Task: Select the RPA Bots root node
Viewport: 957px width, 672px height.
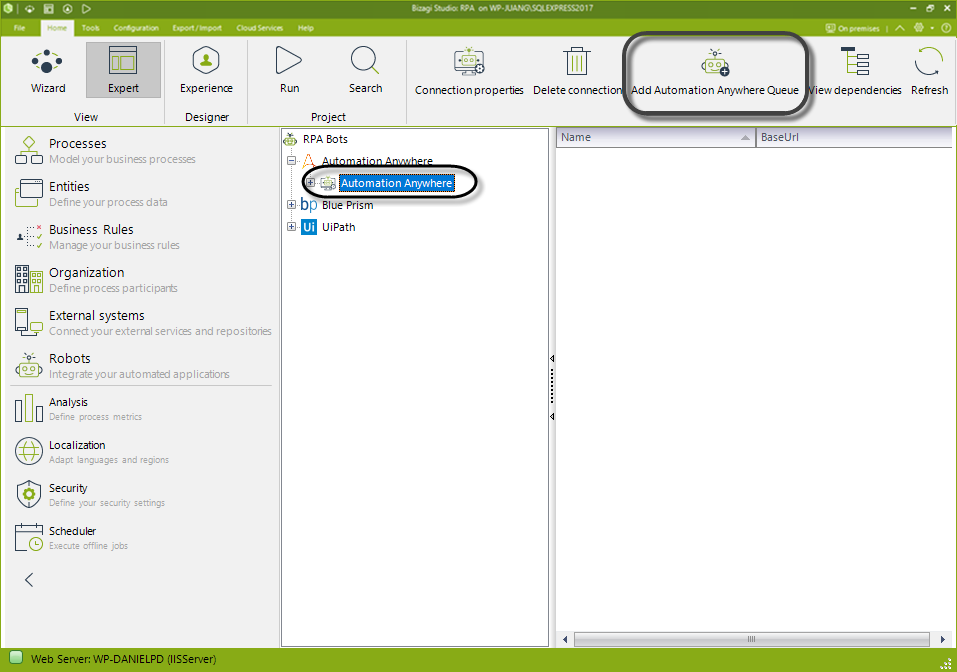Action: click(325, 139)
